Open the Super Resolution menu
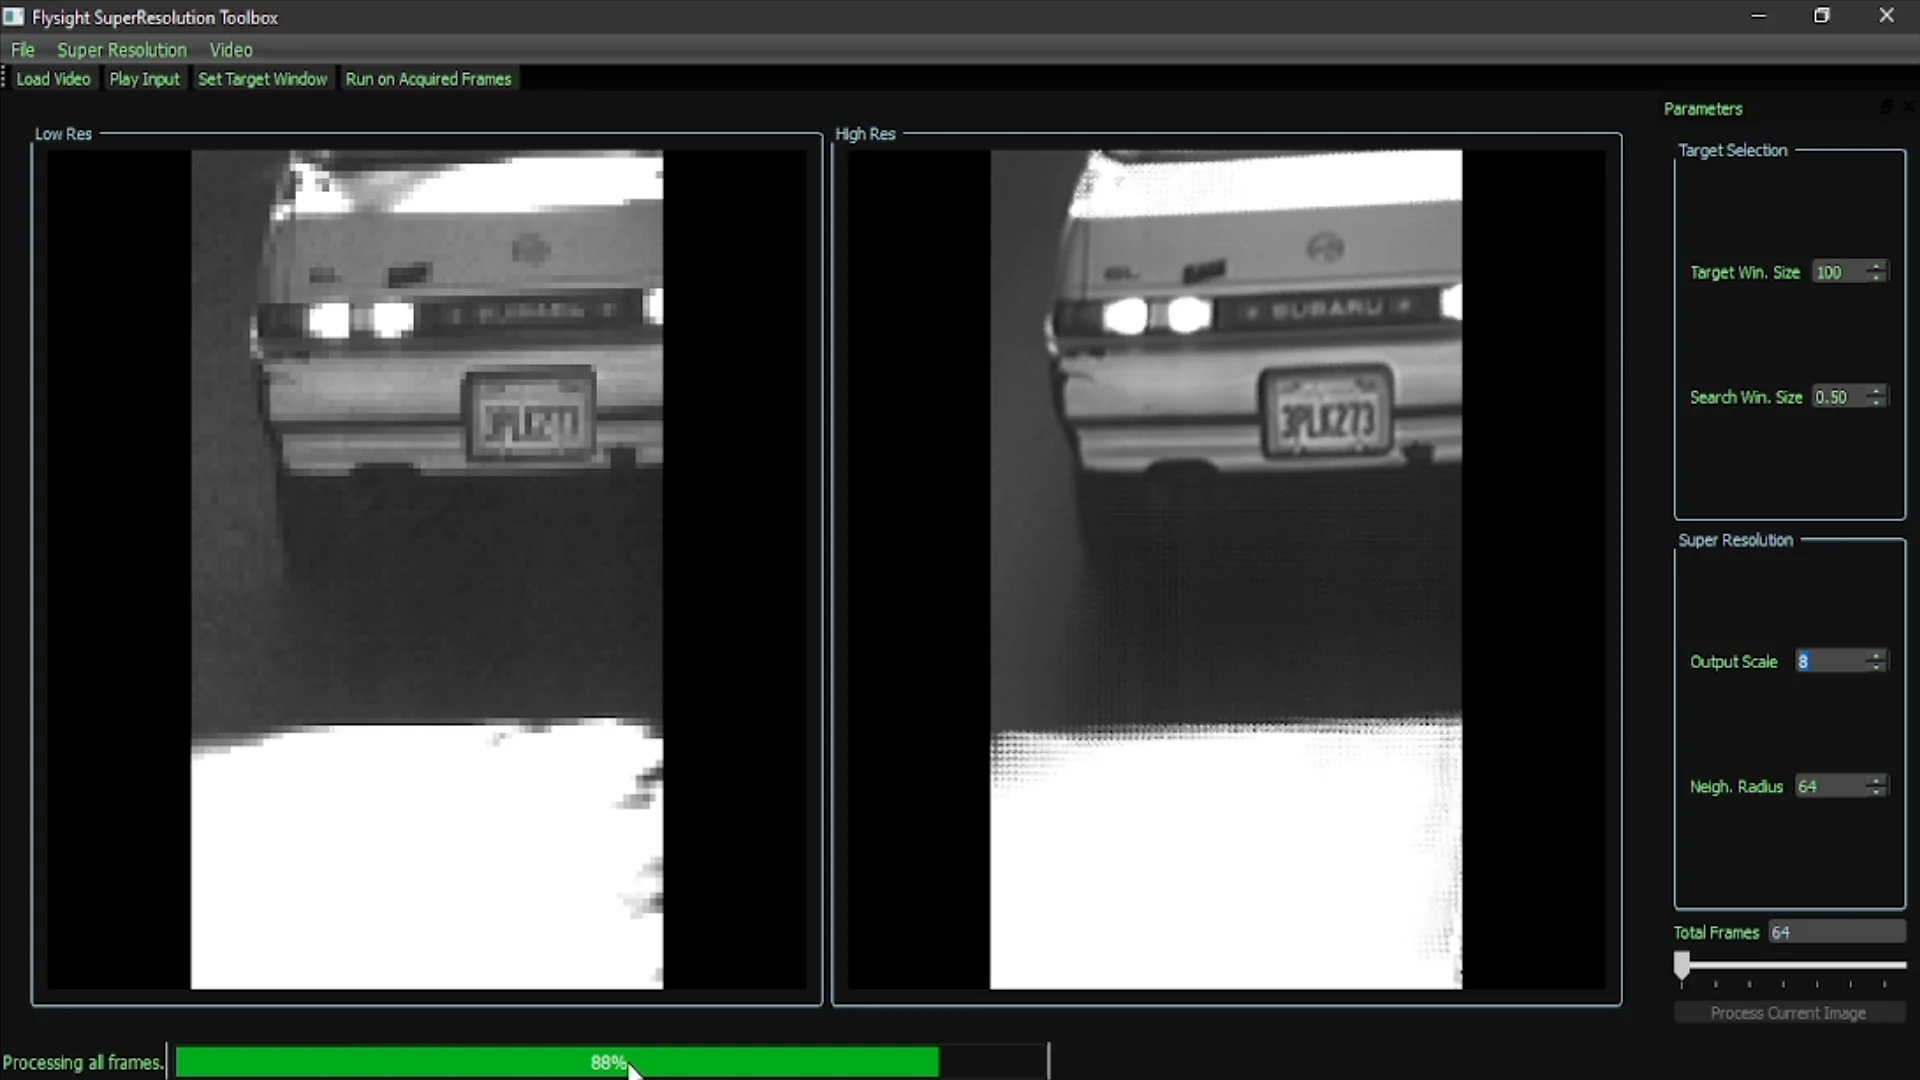Viewport: 1920px width, 1080px height. click(122, 50)
